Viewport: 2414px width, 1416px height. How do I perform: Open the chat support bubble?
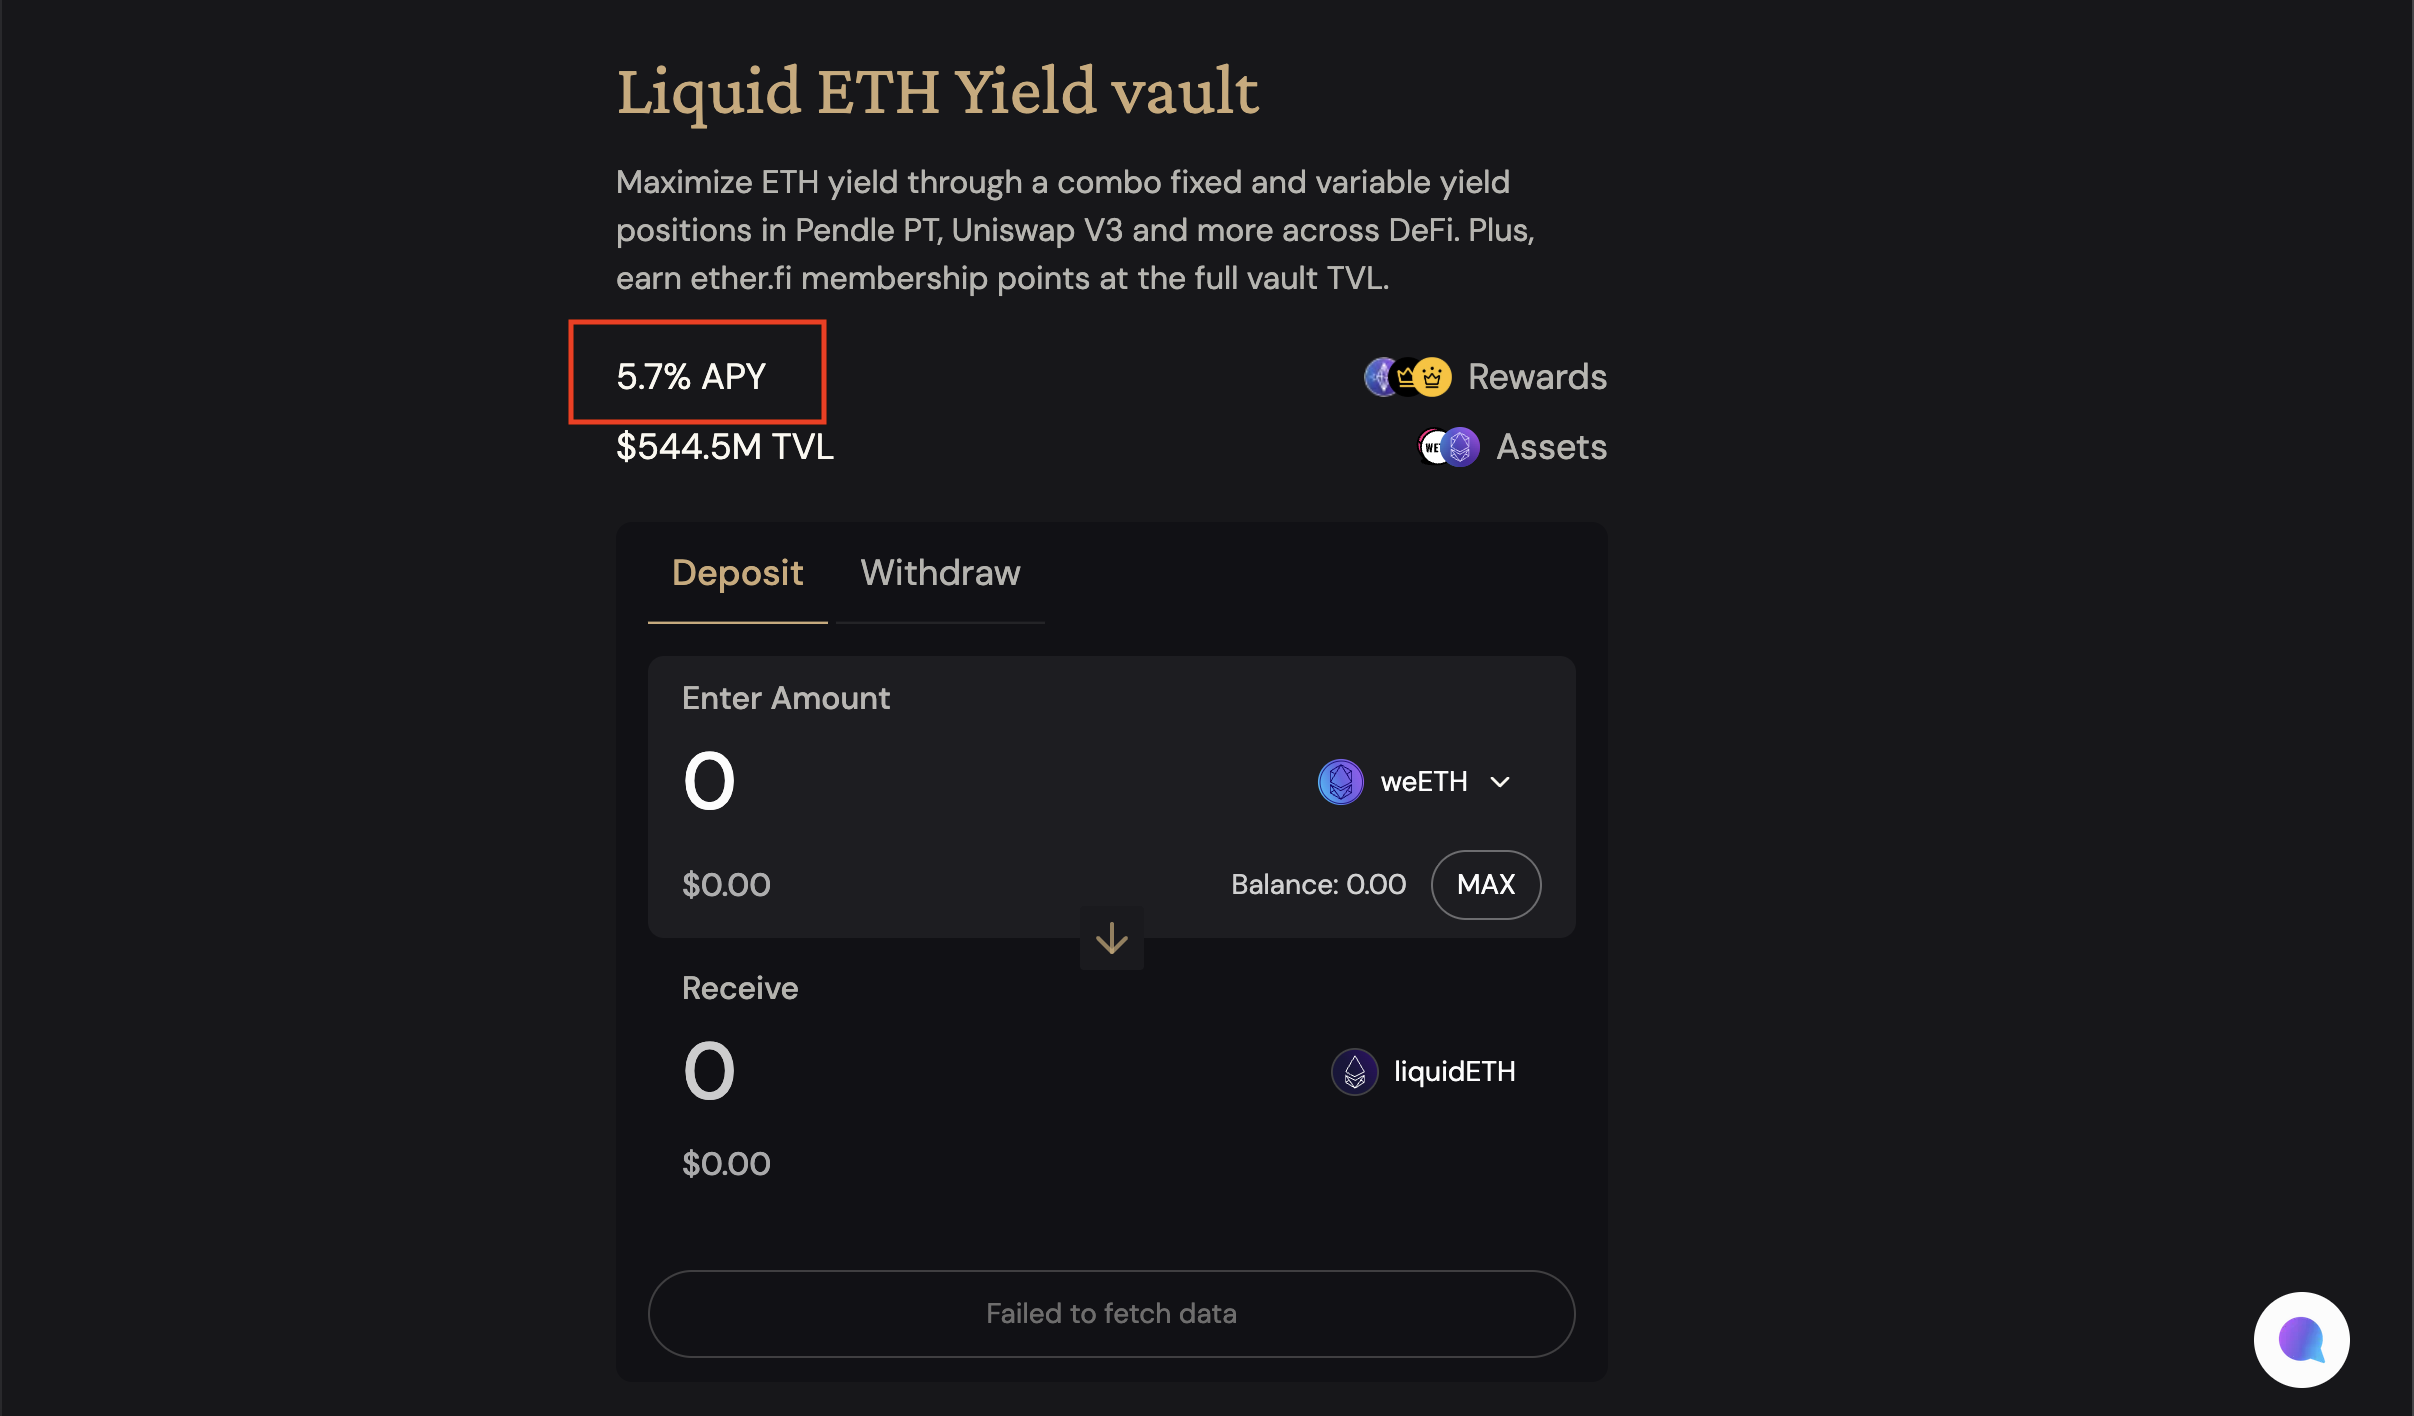pos(2301,1339)
